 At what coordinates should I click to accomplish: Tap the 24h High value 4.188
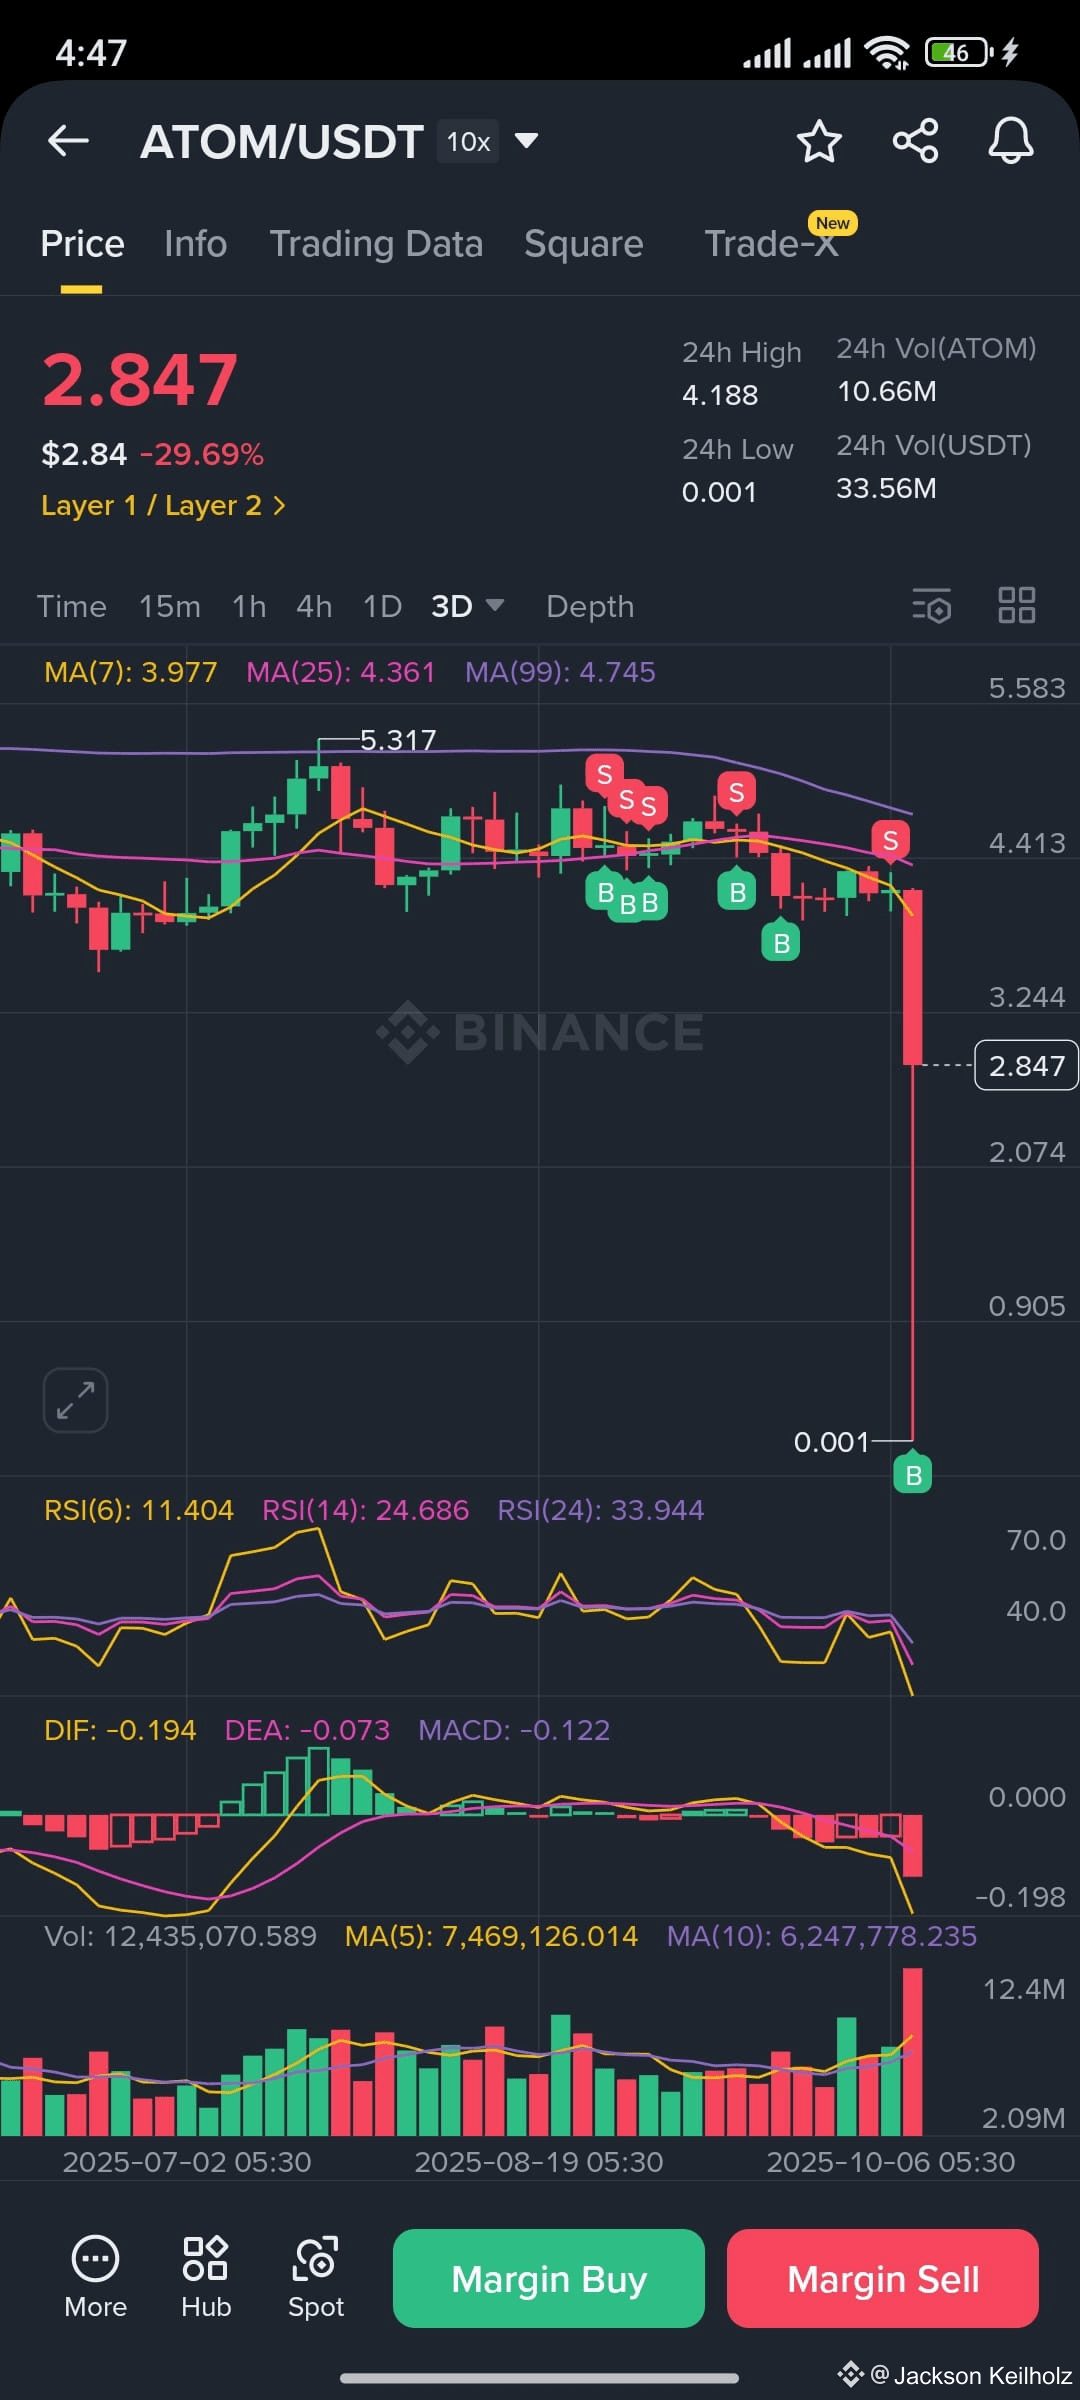pos(720,395)
